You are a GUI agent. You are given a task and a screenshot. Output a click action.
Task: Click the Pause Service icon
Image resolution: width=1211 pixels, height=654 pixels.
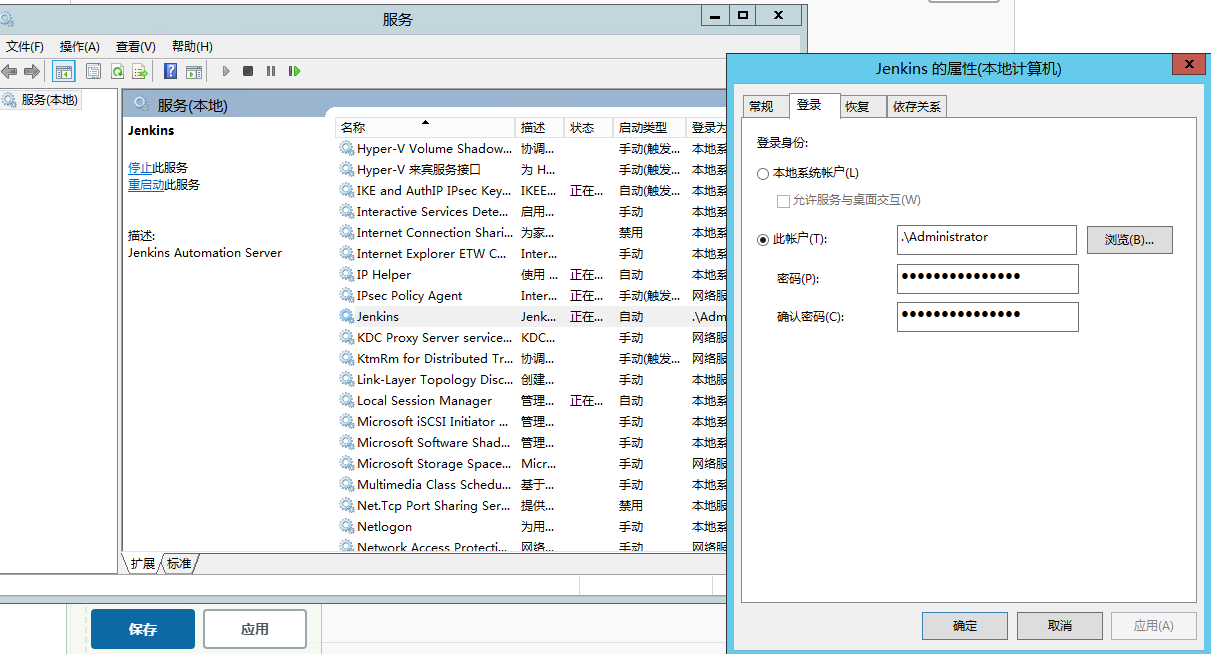[x=271, y=71]
